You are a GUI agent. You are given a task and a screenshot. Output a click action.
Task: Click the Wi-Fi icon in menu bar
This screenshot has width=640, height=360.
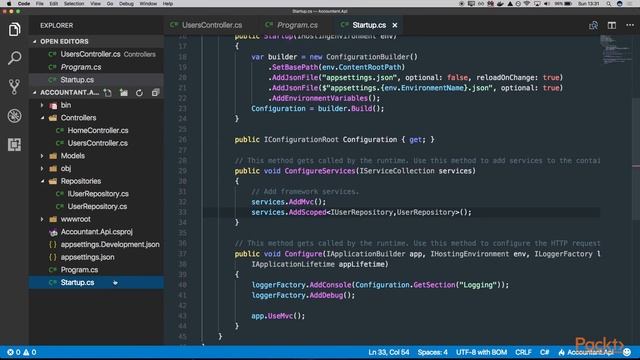[x=527, y=4]
